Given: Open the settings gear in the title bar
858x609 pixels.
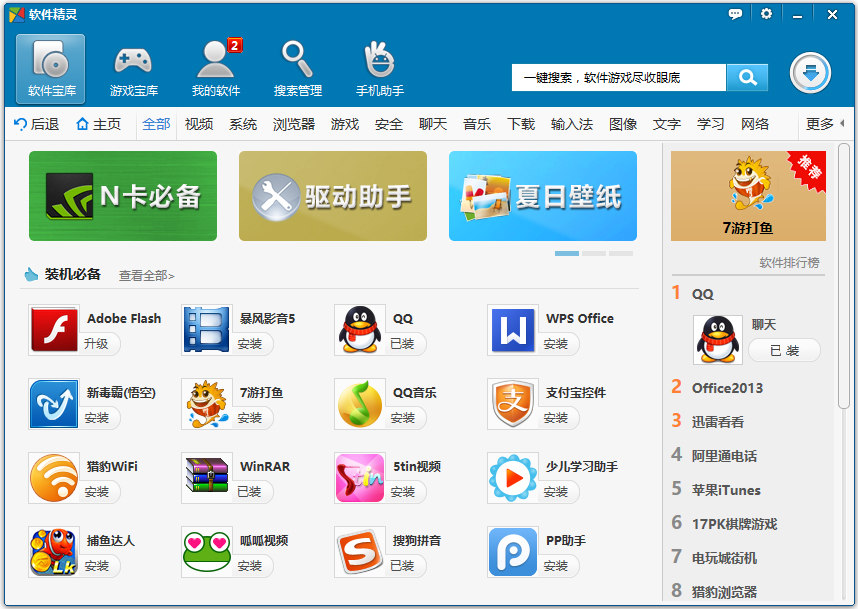Looking at the screenshot, I should (x=765, y=14).
